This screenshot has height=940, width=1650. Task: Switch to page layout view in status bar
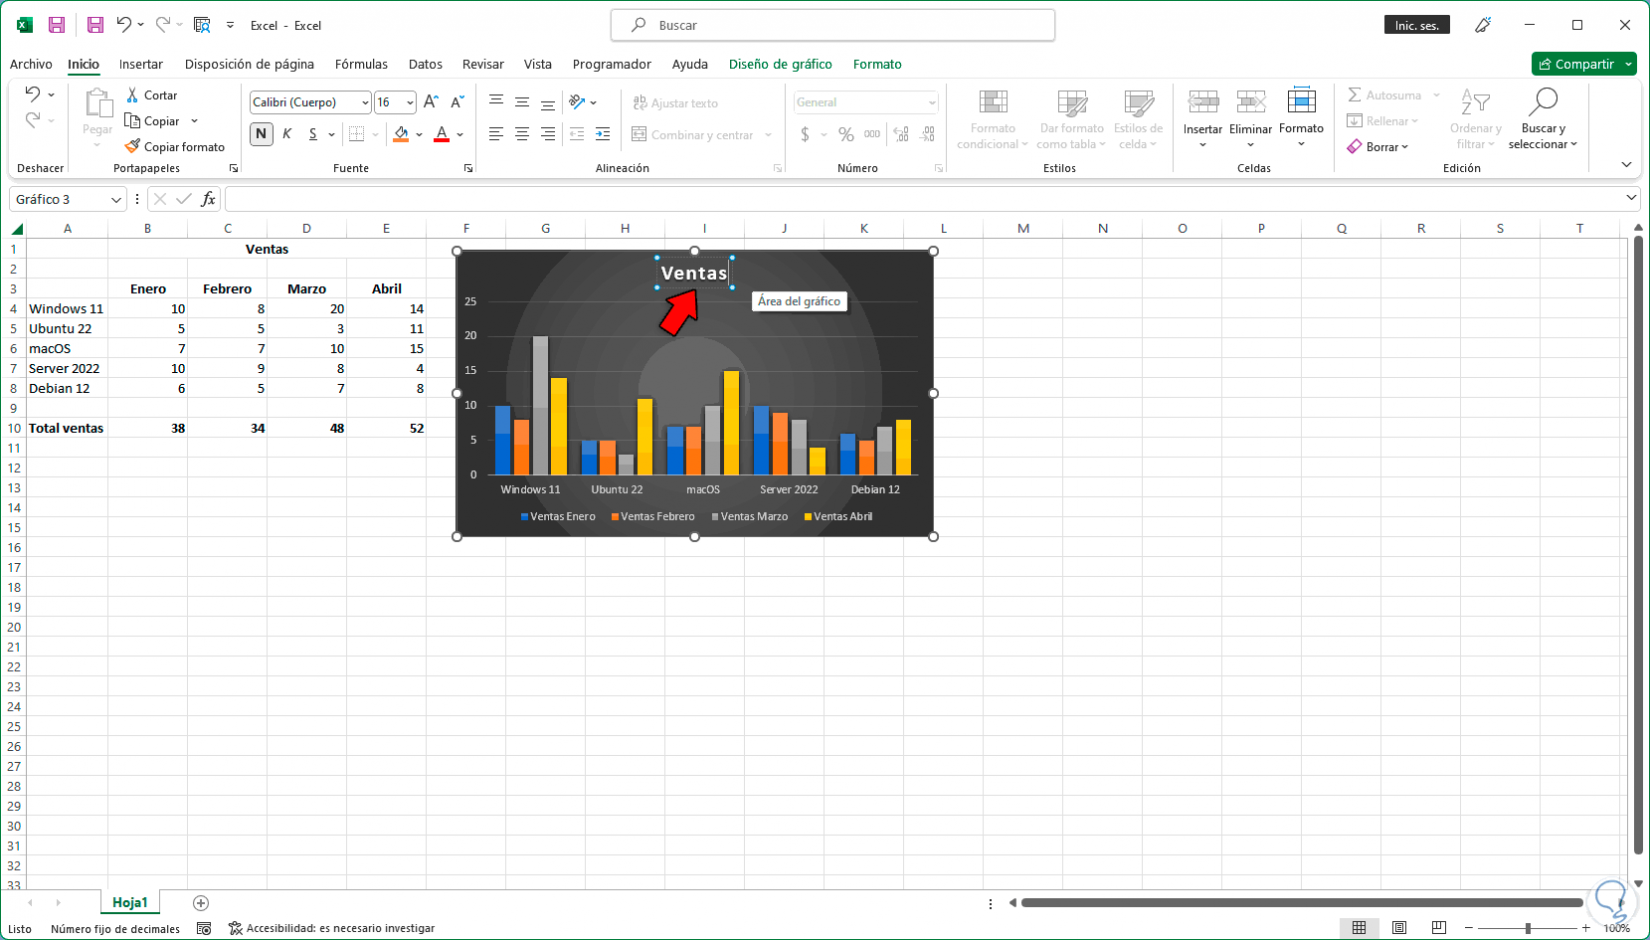pos(1399,928)
